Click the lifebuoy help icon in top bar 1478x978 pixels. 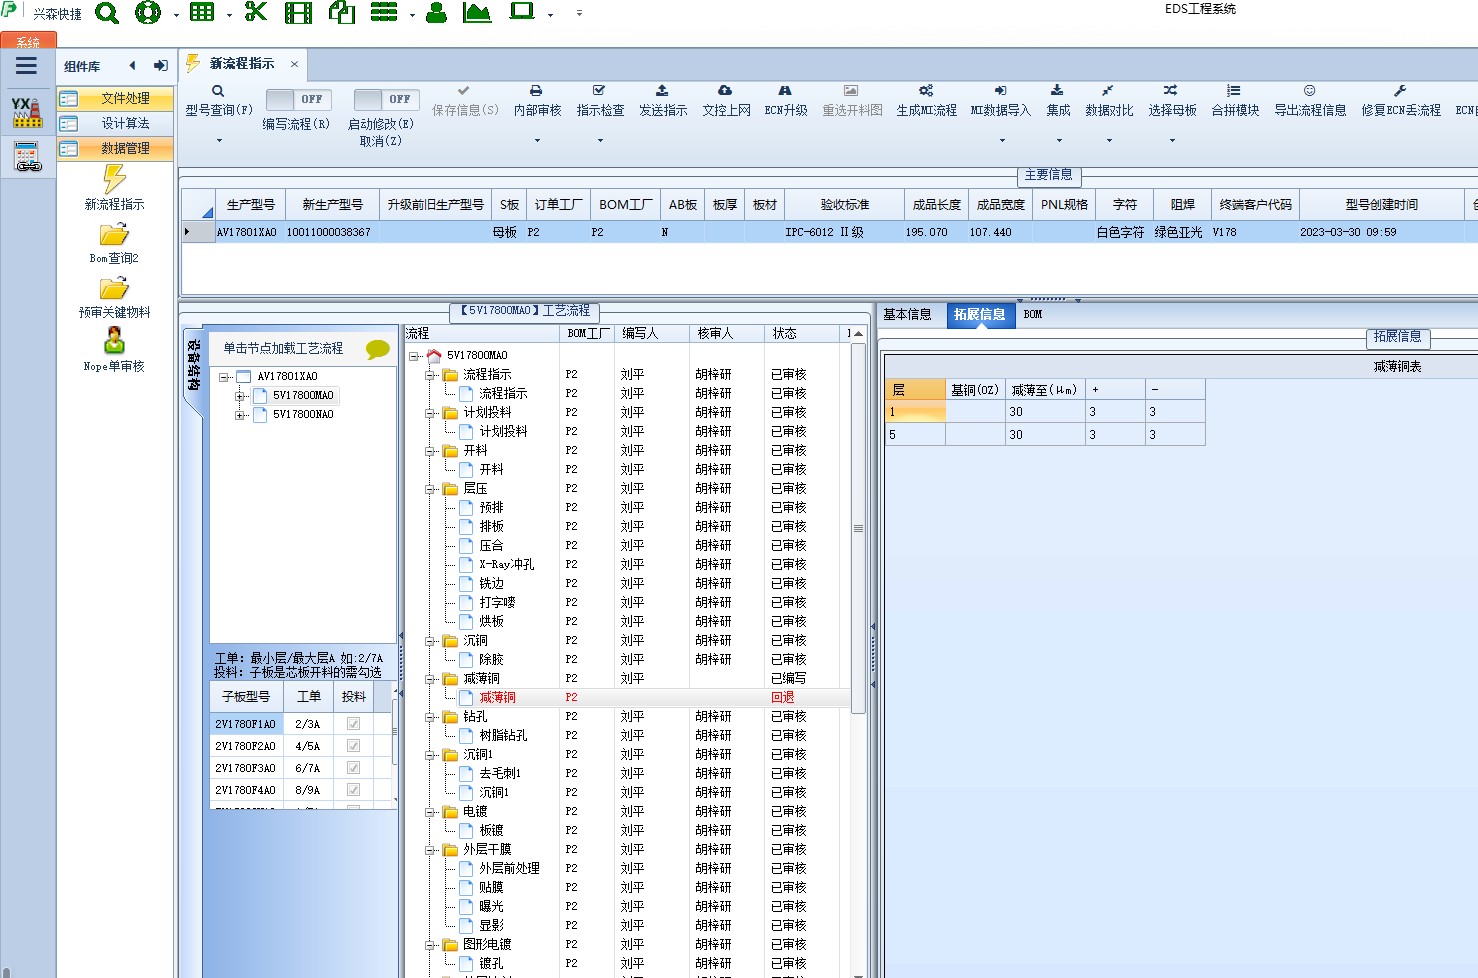(x=148, y=13)
